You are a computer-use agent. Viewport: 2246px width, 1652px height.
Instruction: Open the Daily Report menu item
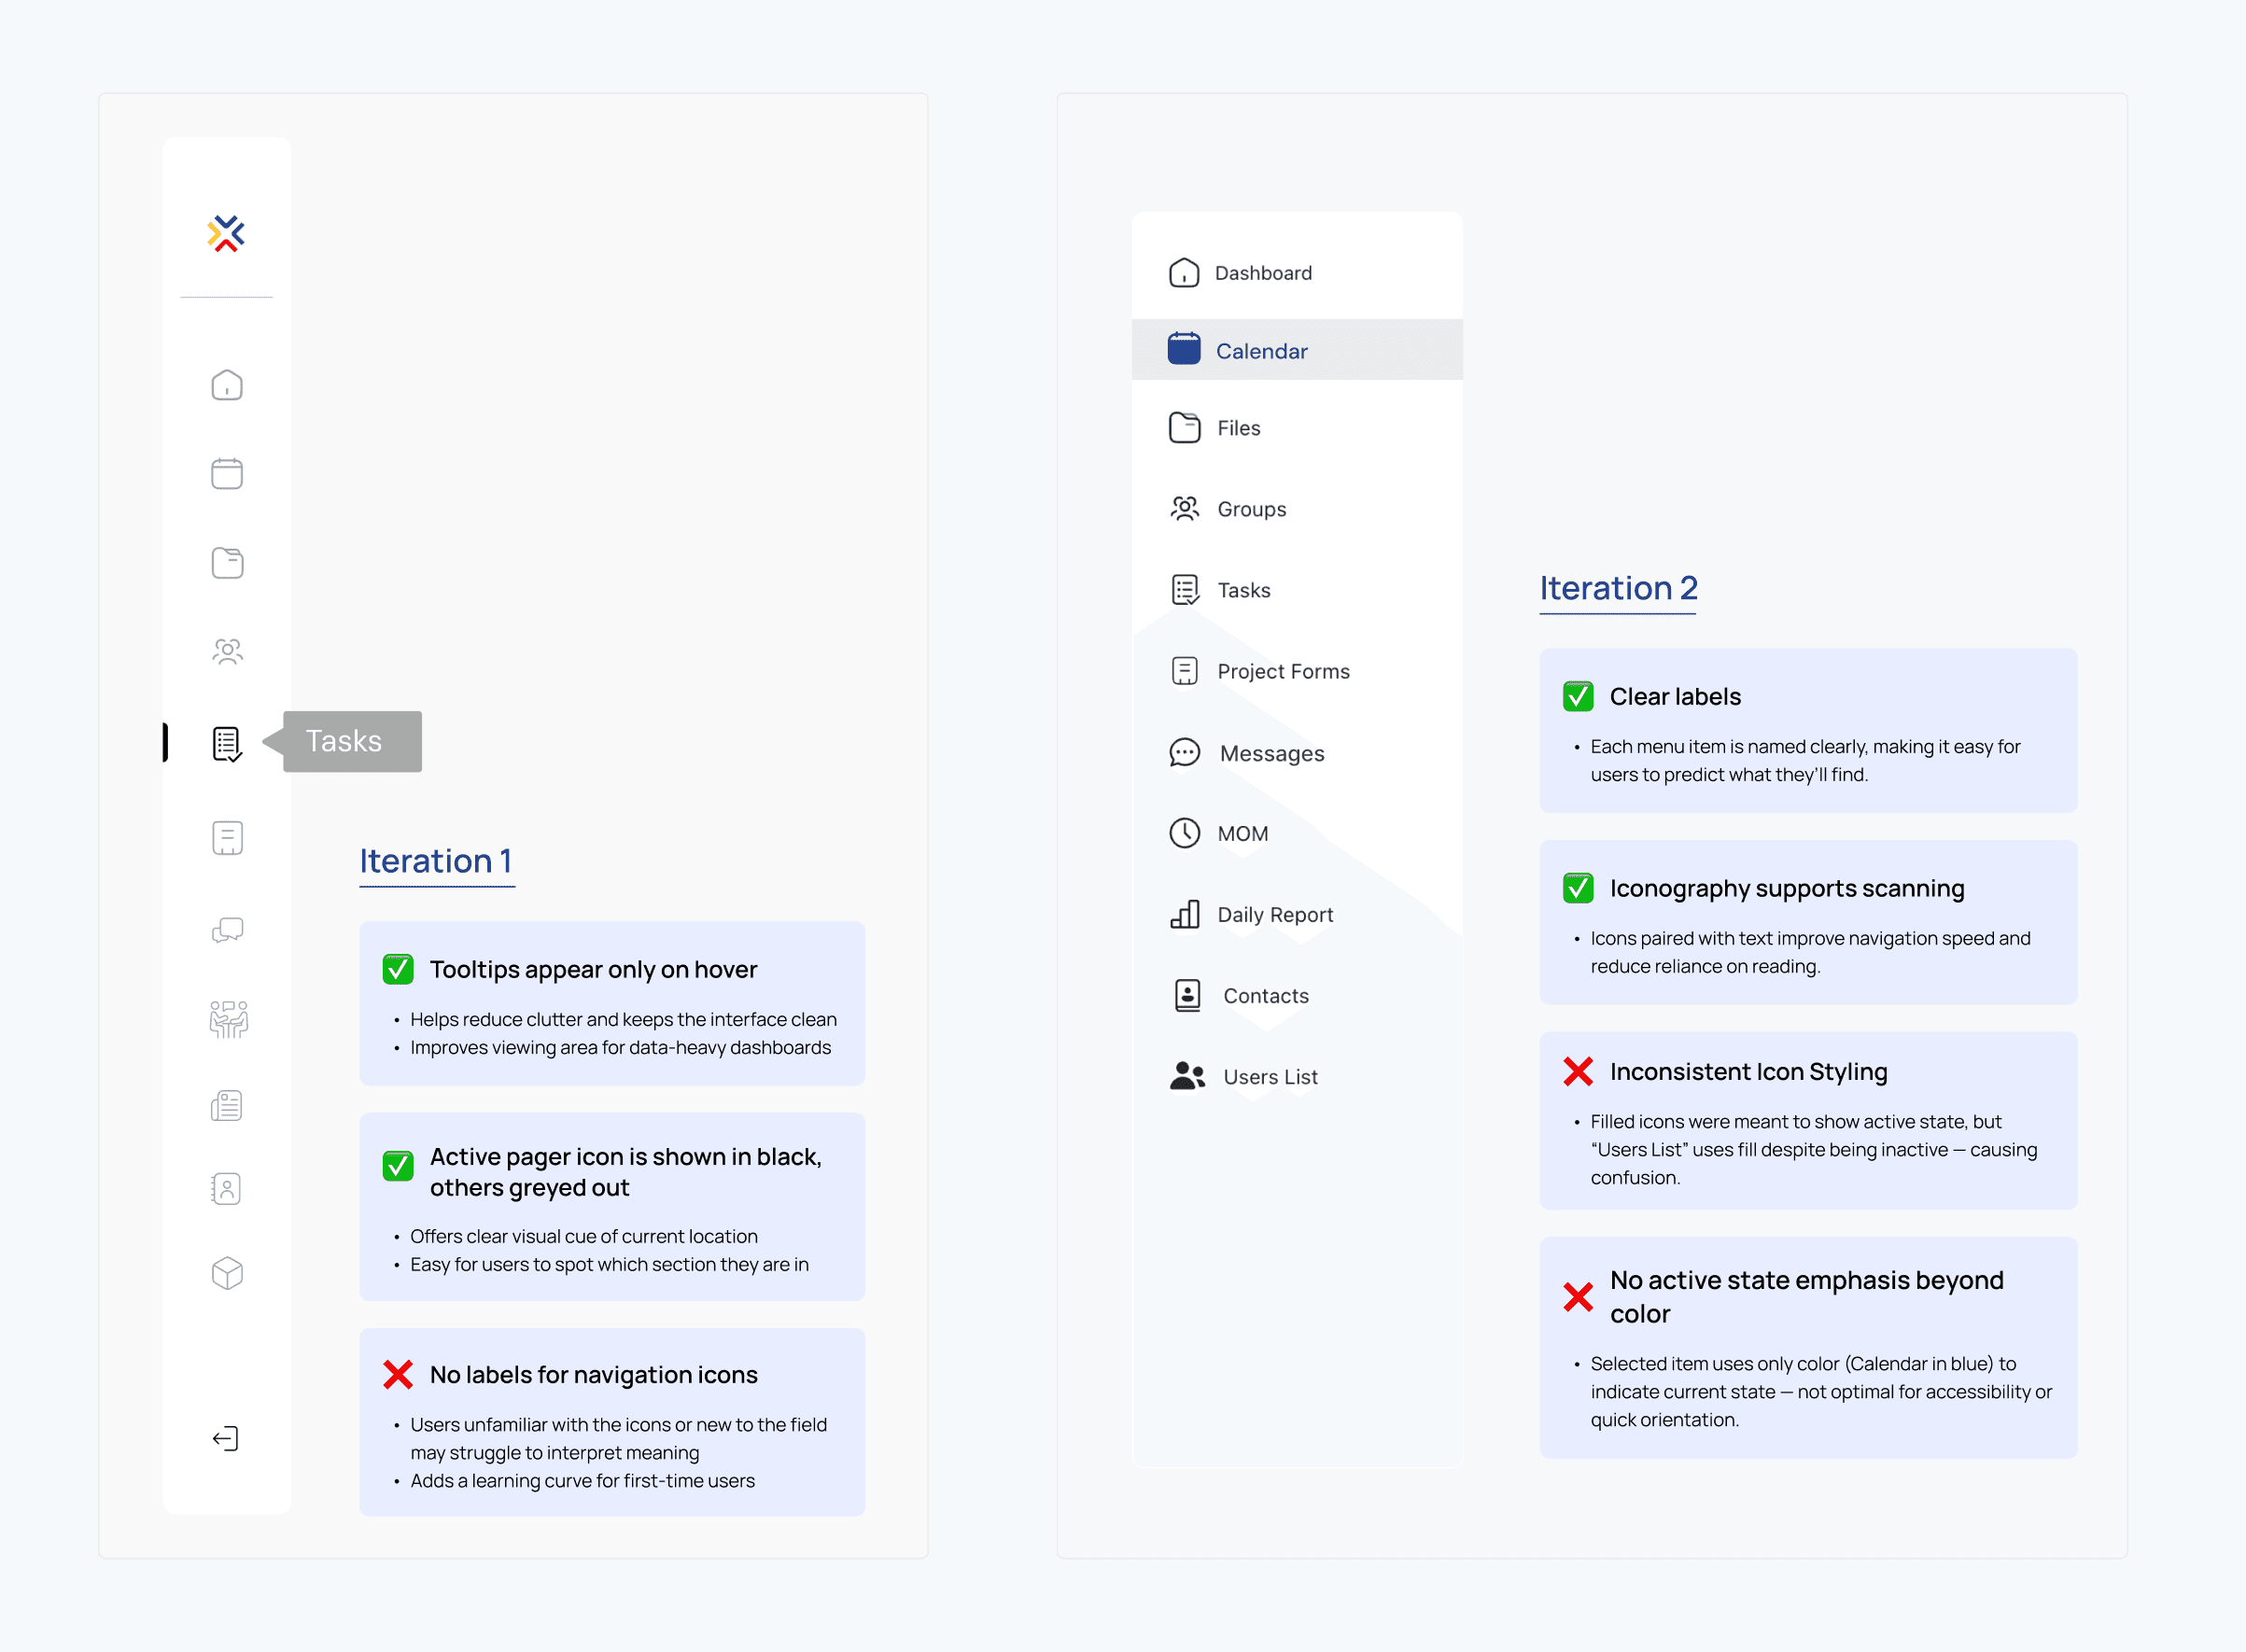(x=1274, y=914)
